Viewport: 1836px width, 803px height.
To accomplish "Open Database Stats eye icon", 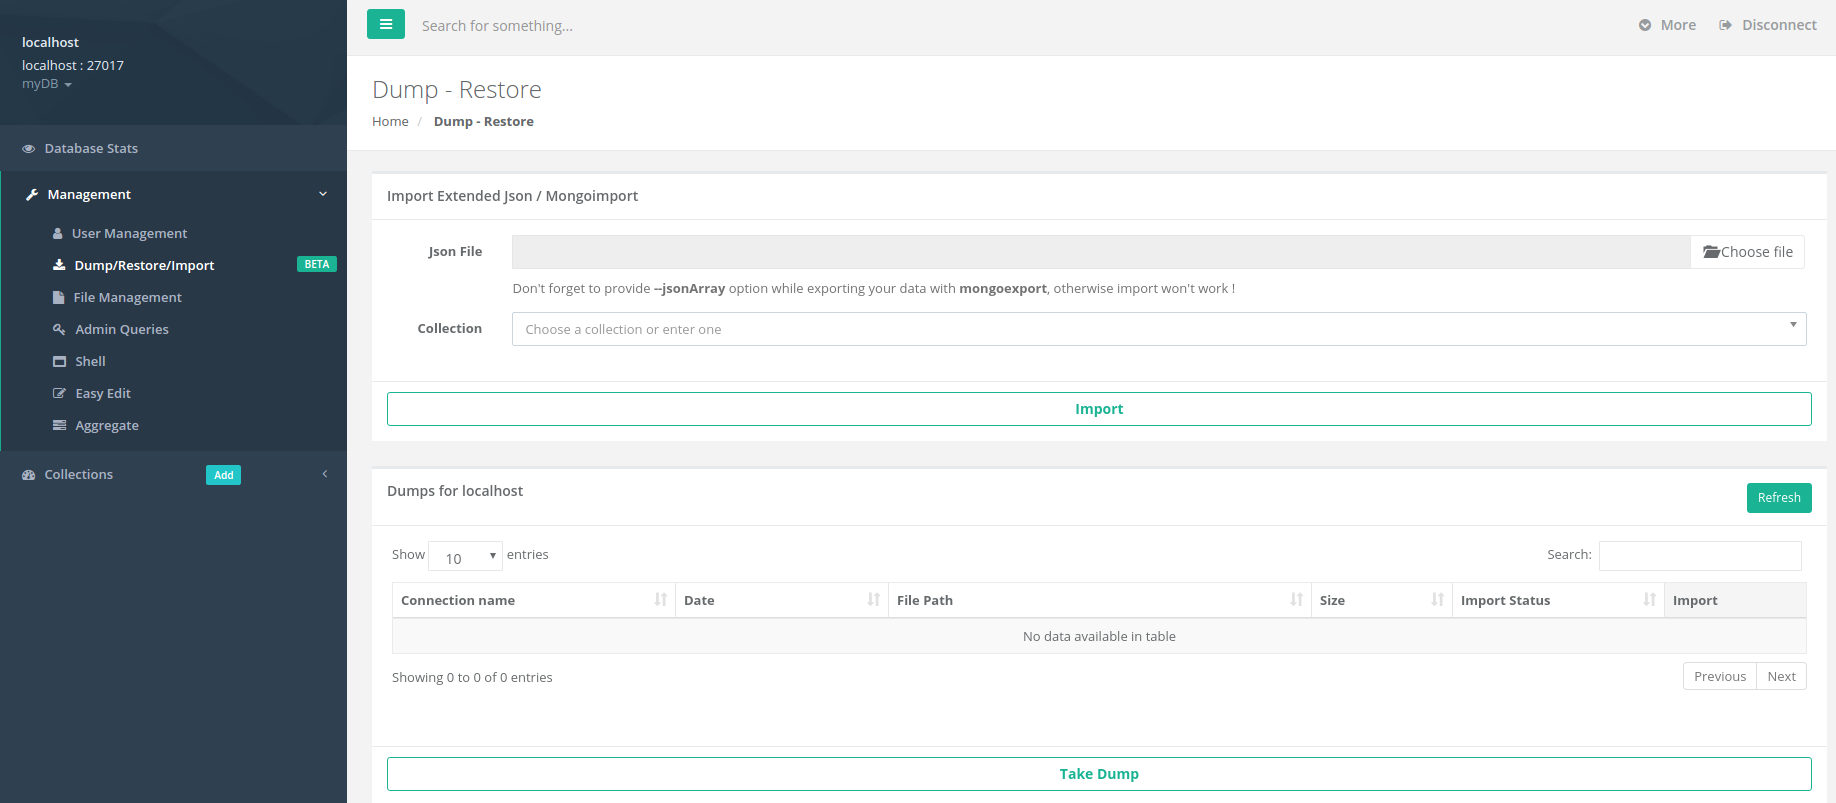I will pyautogui.click(x=28, y=149).
